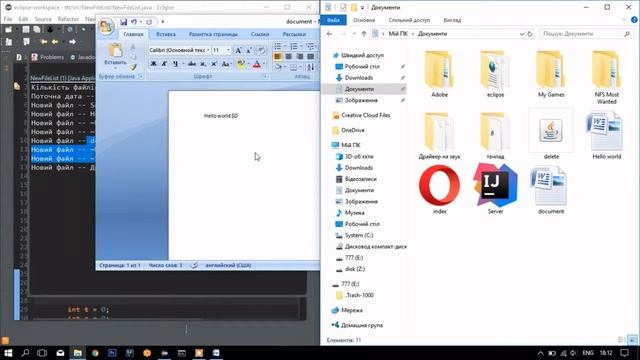Switch to the Вставка tab in Word
Image resolution: width=640 pixels, height=360 pixels.
tap(166, 34)
